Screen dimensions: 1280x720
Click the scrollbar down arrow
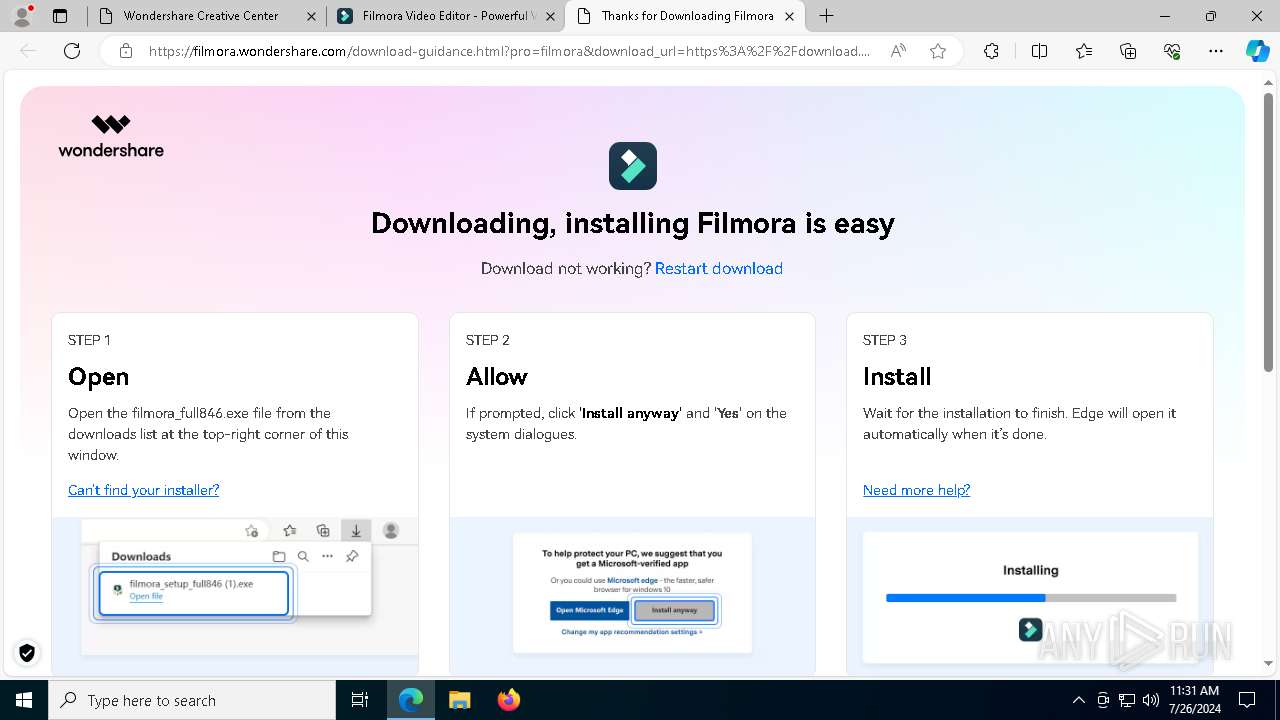tap(1268, 663)
